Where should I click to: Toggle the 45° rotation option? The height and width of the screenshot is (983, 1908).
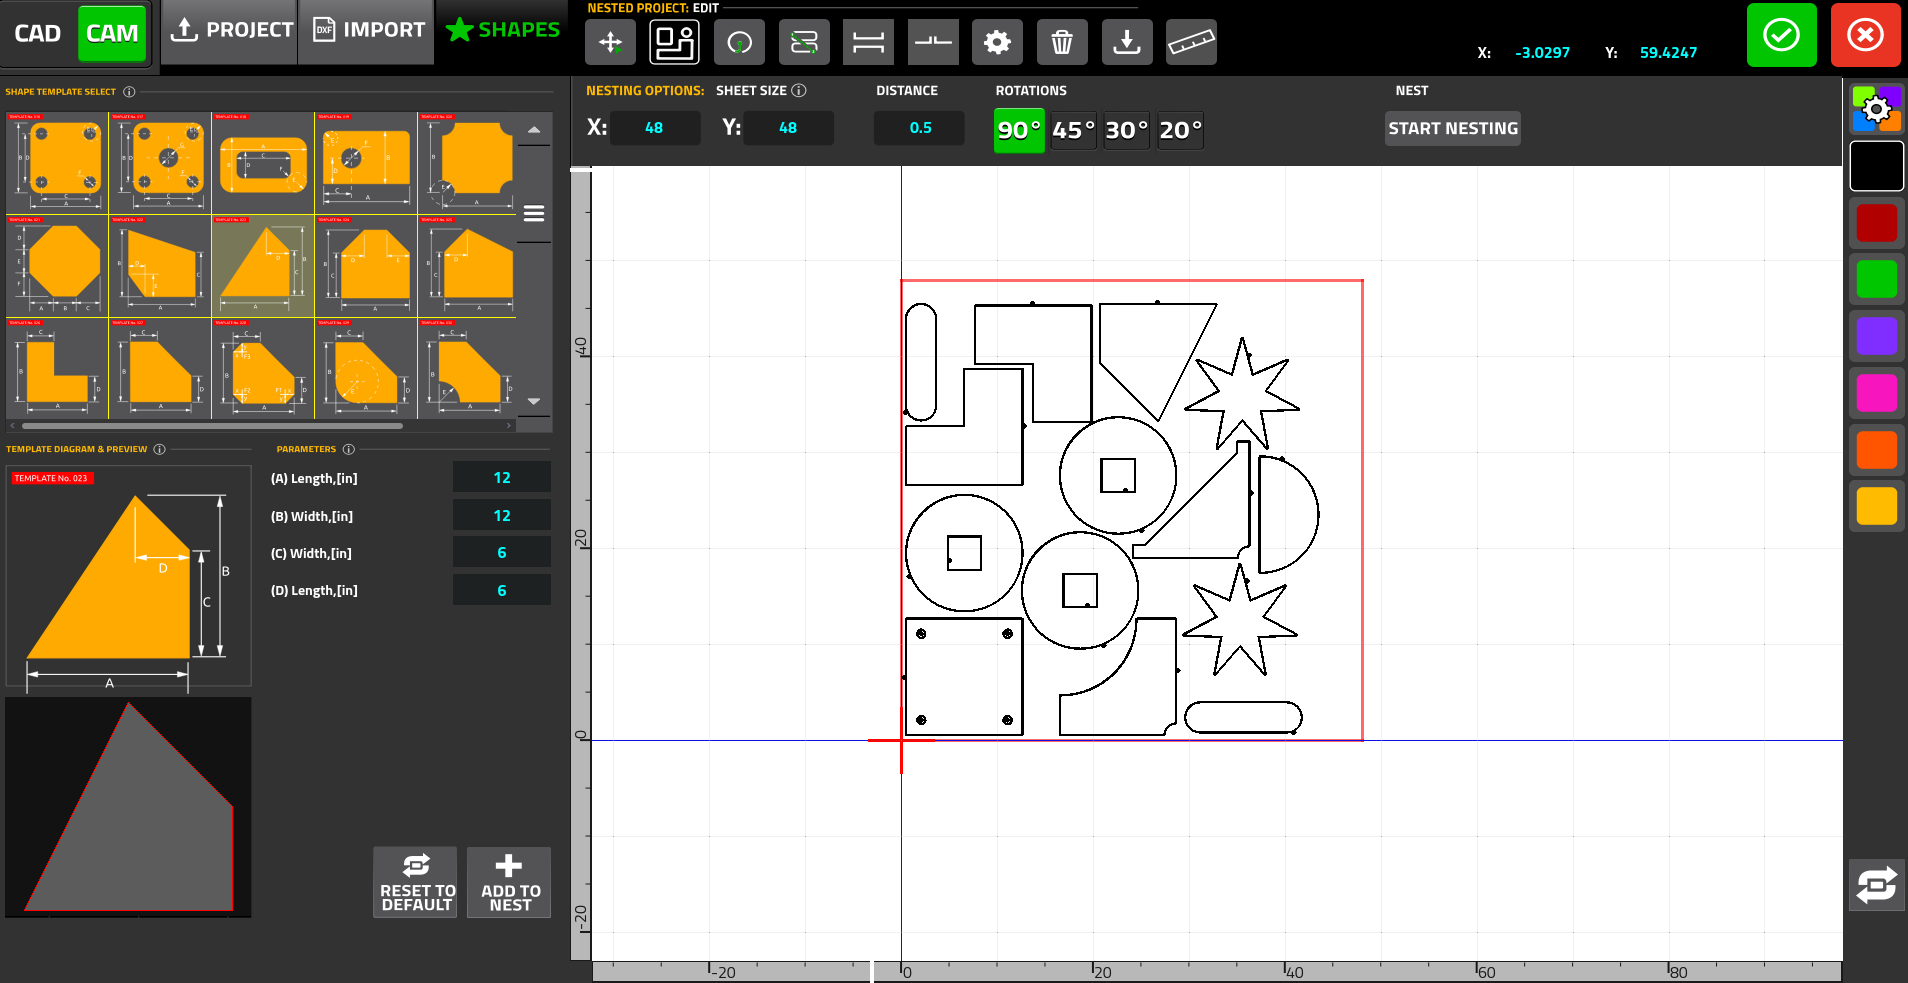point(1073,130)
